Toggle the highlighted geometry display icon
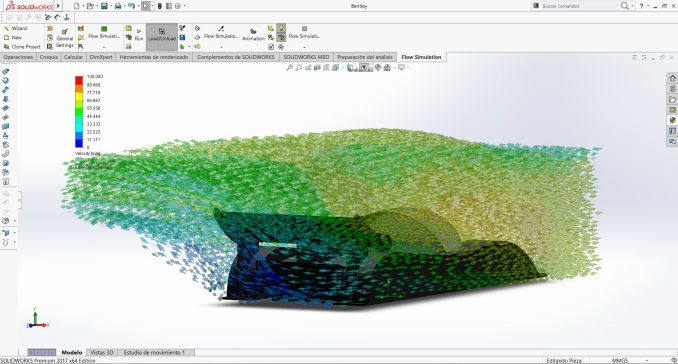Viewport: 678px width, 364px height. (281, 37)
